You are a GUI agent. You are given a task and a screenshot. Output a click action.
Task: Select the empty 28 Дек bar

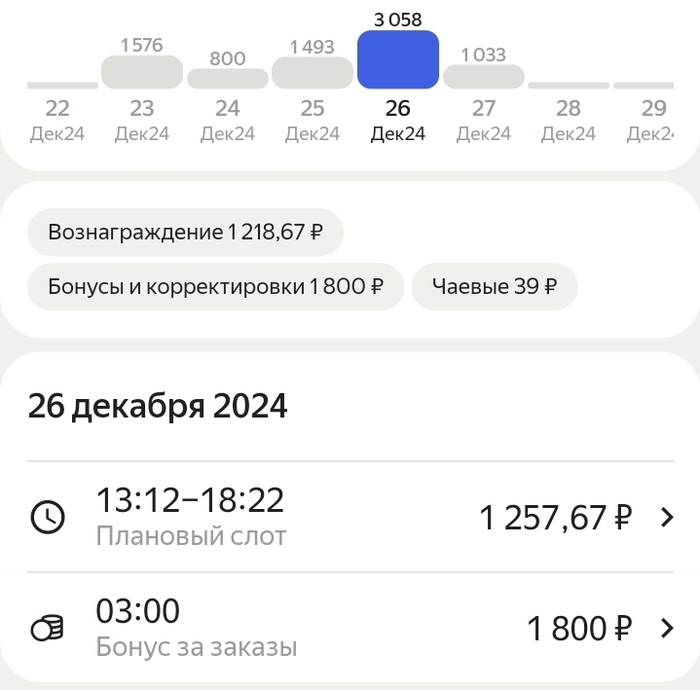[x=568, y=85]
